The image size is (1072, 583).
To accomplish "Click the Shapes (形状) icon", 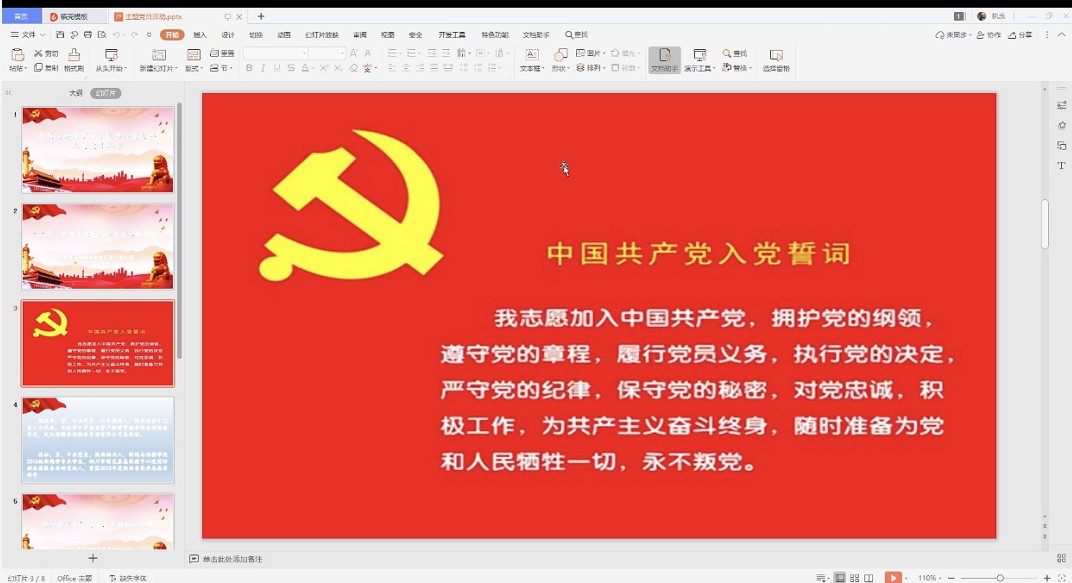I will 561,55.
